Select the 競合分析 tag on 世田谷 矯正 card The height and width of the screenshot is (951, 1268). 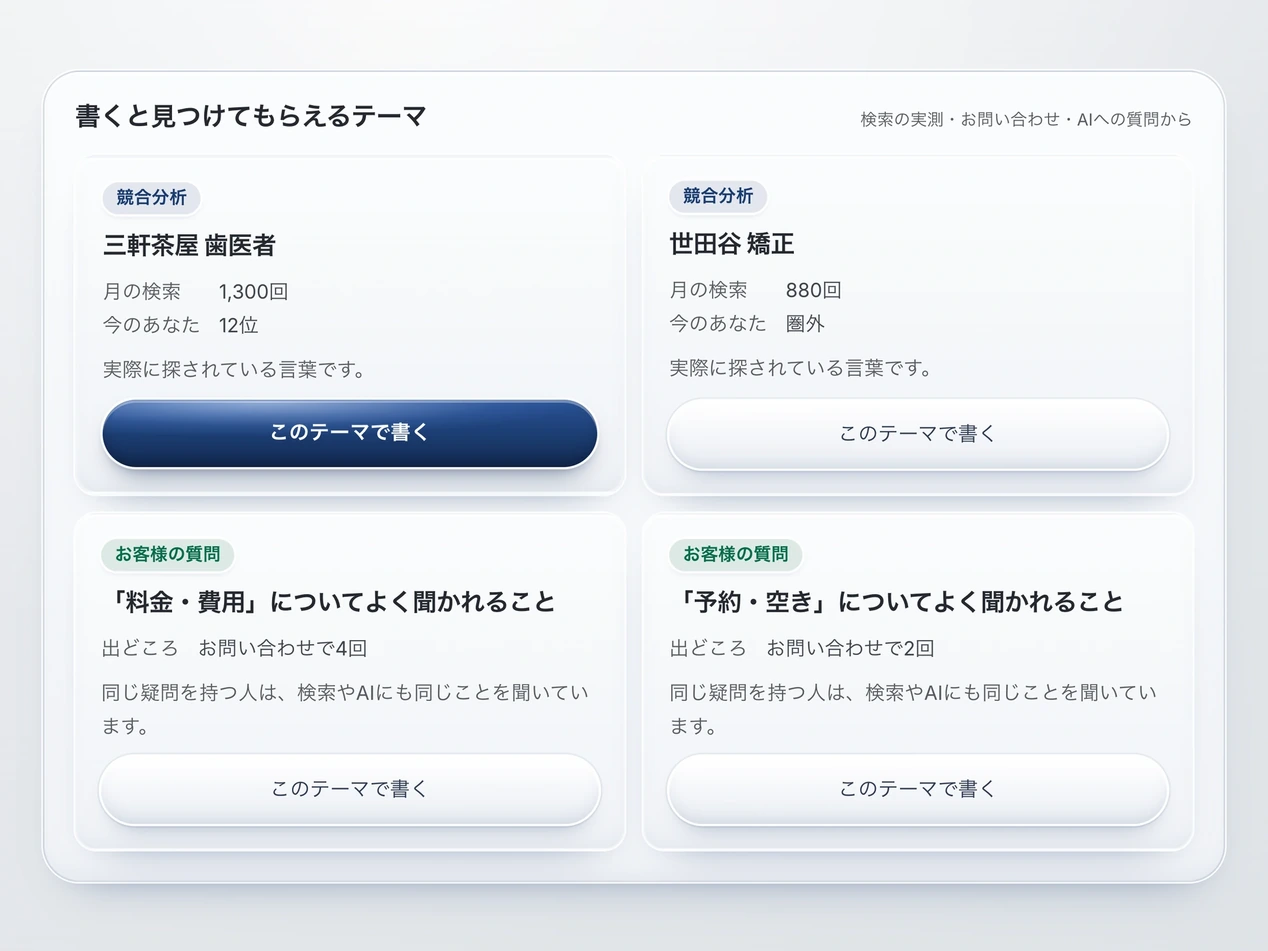718,196
